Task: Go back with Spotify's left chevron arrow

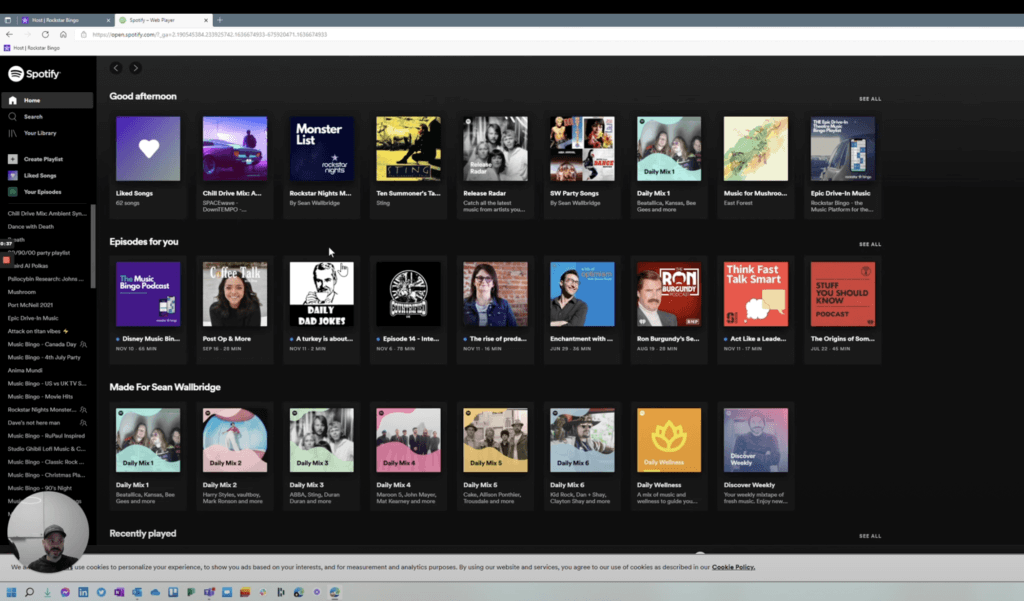Action: tap(116, 68)
